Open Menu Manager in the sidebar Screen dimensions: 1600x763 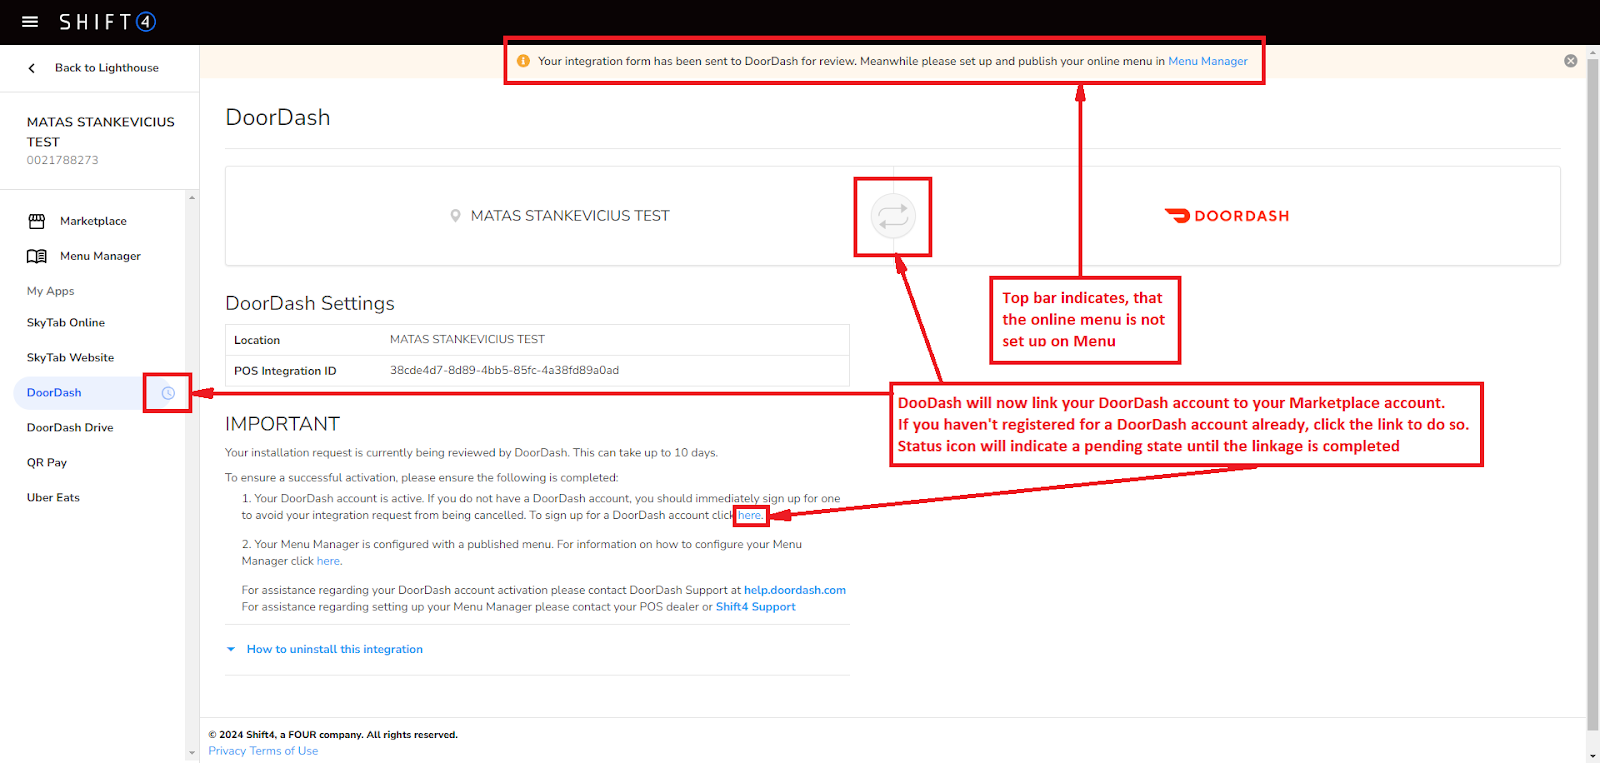point(100,256)
